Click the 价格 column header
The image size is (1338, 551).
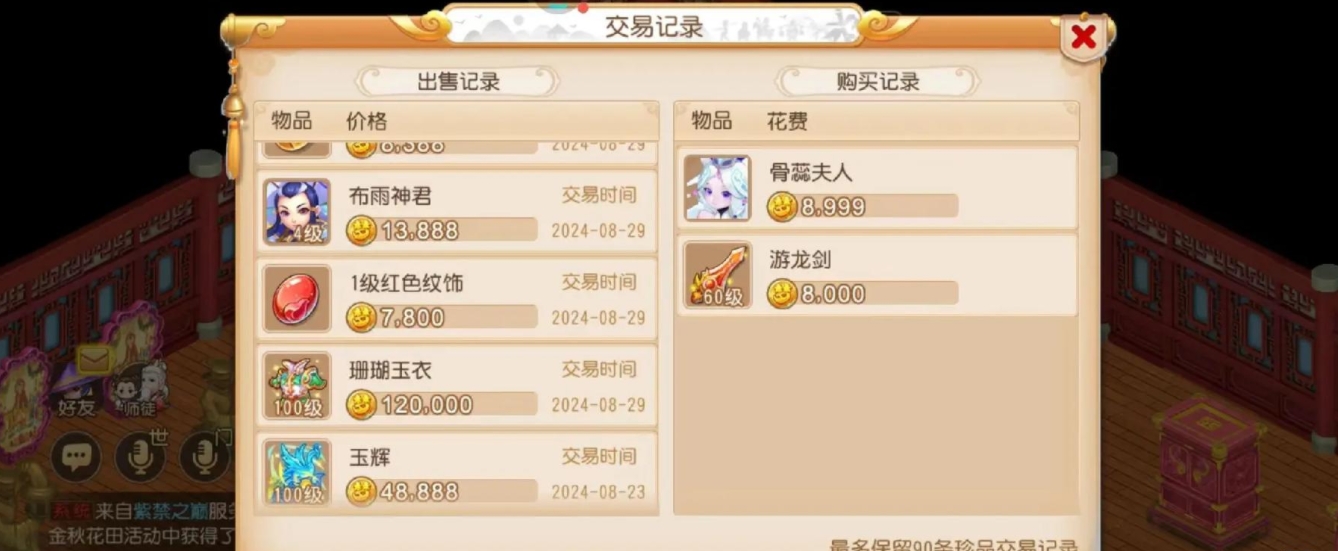[366, 121]
